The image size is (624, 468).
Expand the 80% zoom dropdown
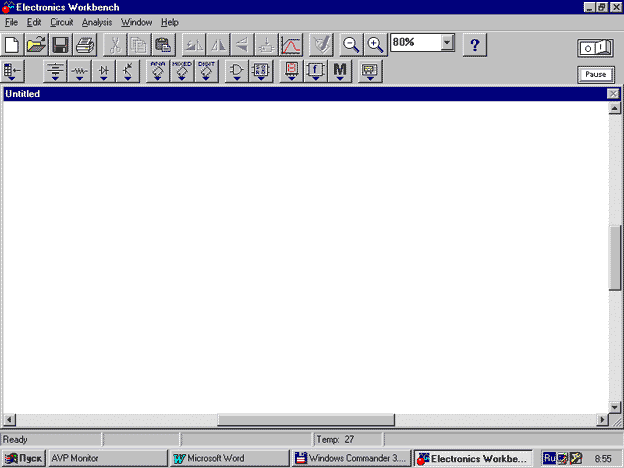447,42
